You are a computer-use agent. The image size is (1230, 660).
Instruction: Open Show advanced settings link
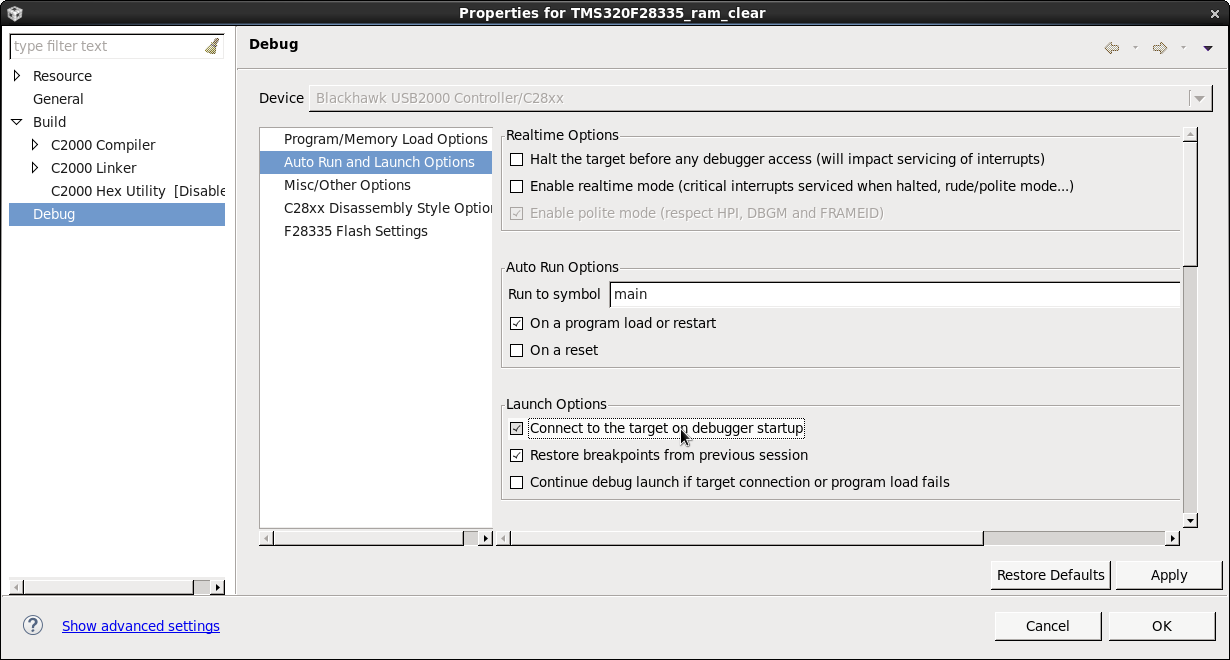[x=140, y=625]
